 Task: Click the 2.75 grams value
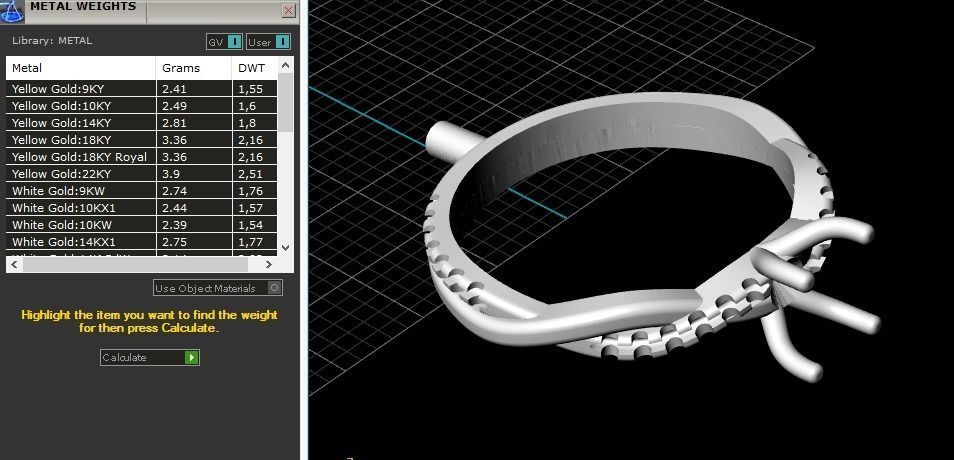(x=174, y=242)
